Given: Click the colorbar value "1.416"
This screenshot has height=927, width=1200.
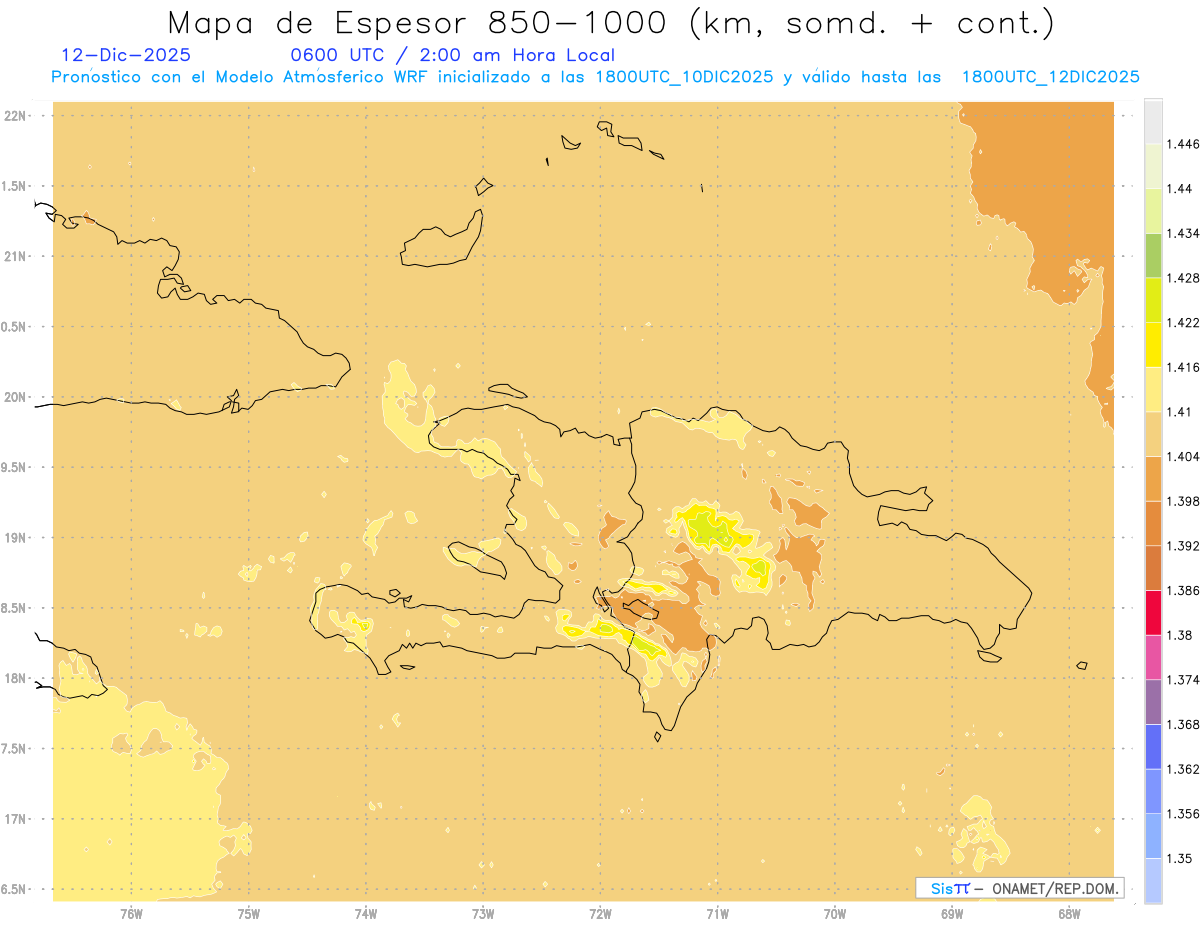Looking at the screenshot, I should [1184, 367].
